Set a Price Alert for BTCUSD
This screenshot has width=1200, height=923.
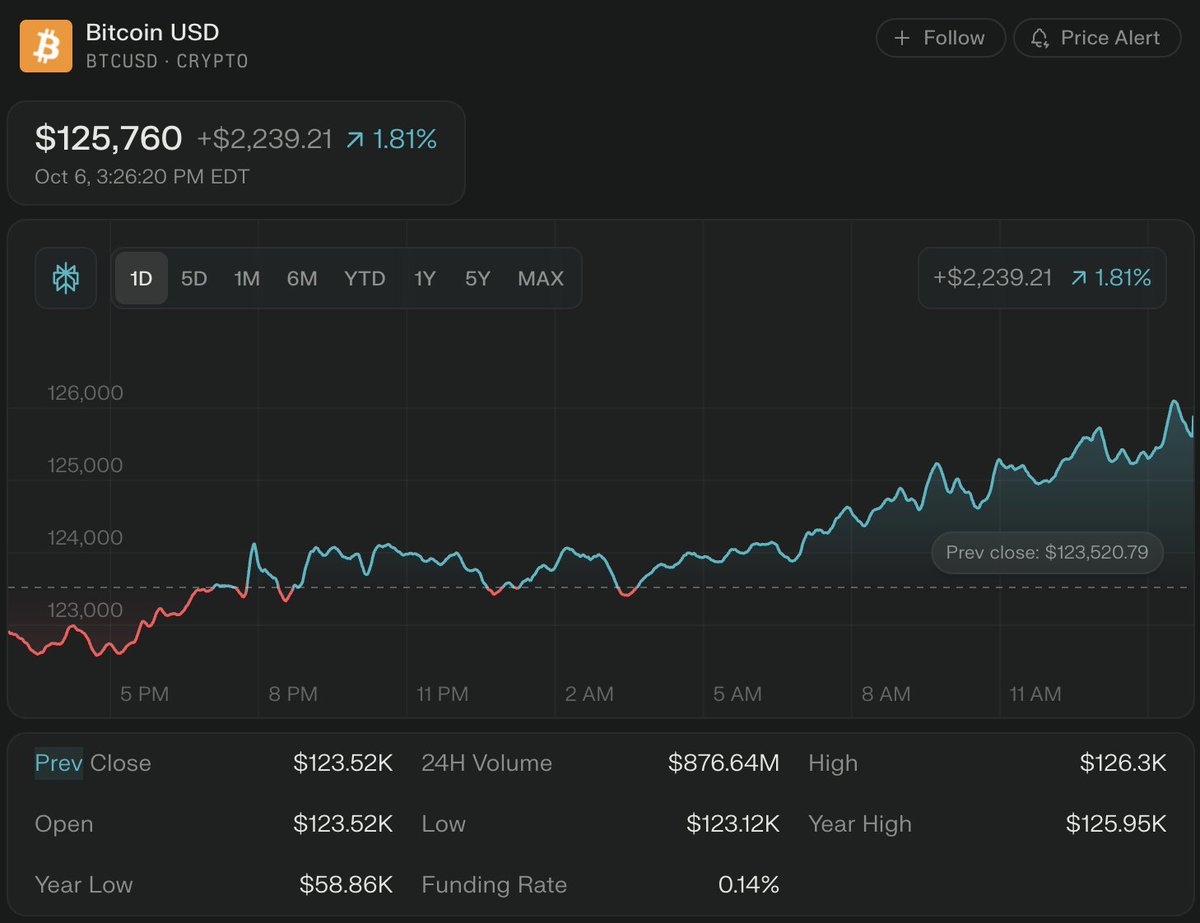[x=1097, y=38]
